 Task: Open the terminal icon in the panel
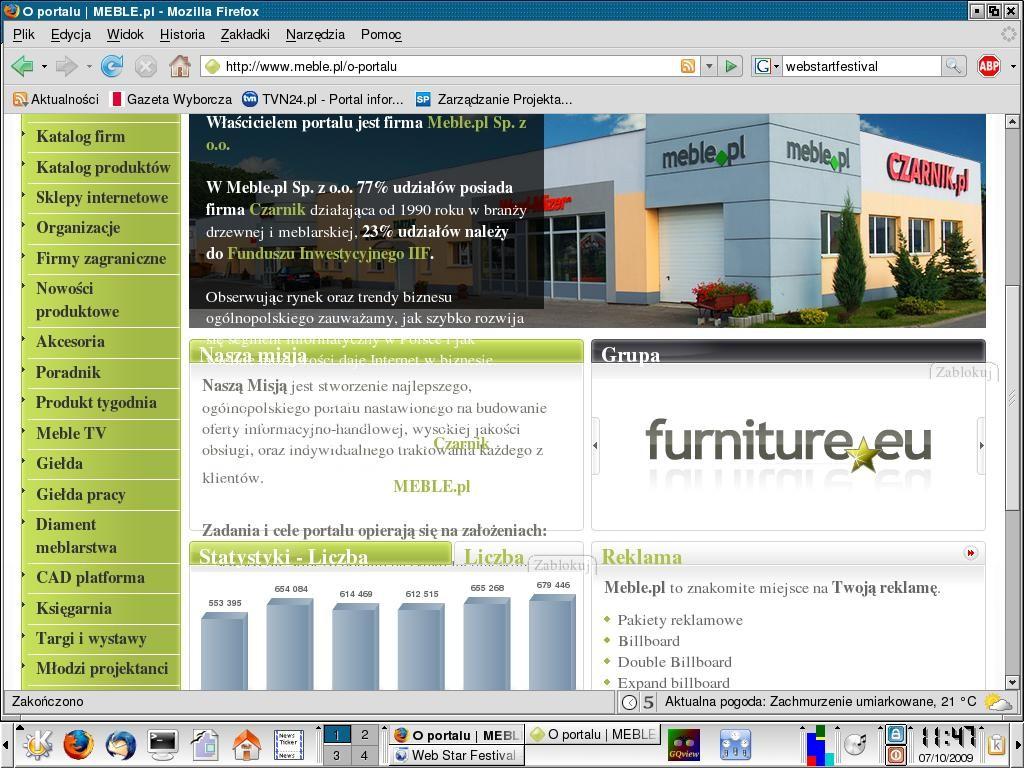[x=163, y=744]
